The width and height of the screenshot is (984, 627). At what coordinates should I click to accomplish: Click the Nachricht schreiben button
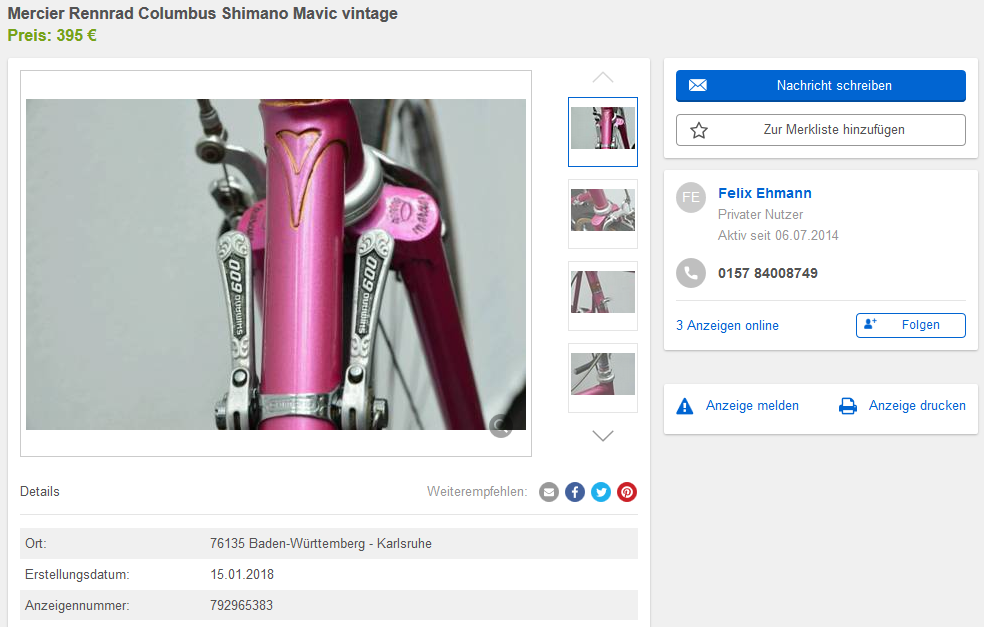coord(821,86)
